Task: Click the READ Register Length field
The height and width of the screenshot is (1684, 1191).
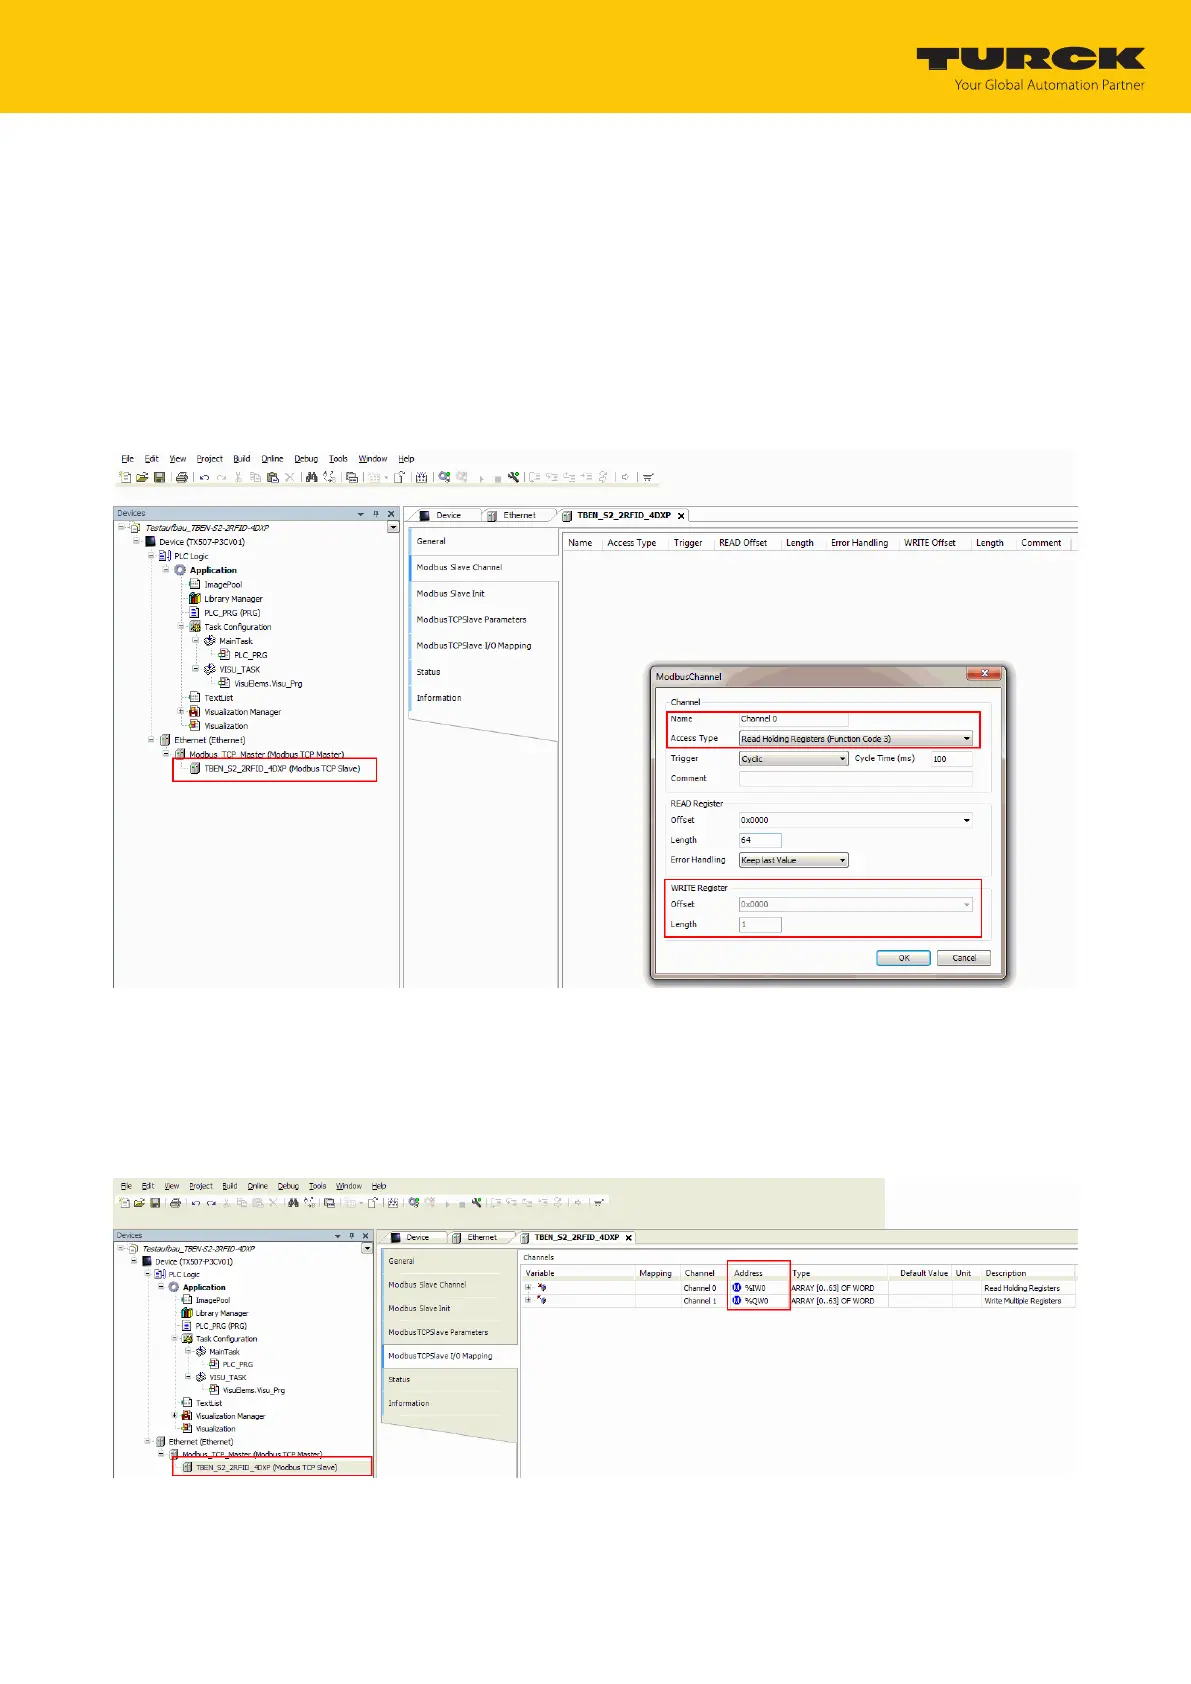Action: pos(760,840)
